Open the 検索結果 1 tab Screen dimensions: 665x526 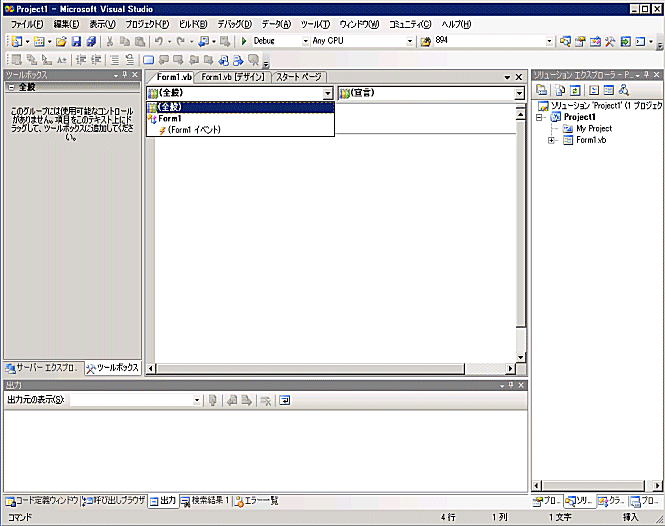tap(205, 501)
